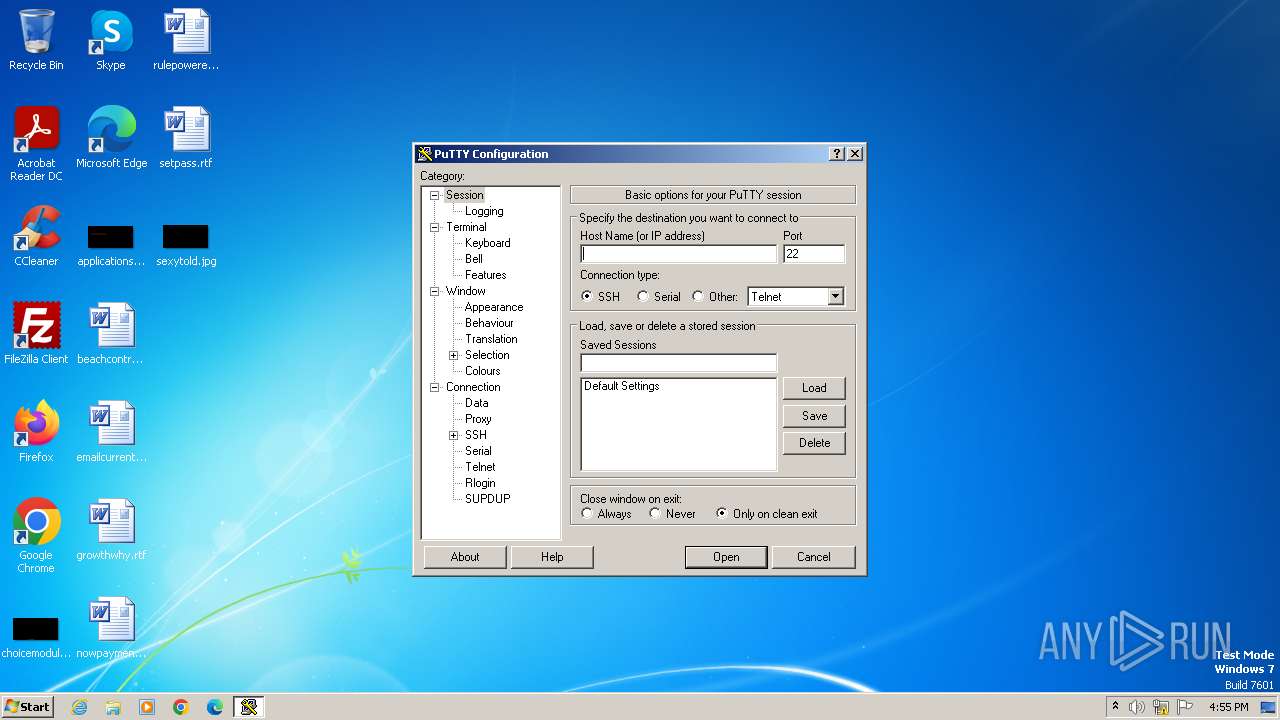Launch Microsoft Edge desktop shortcut

(x=111, y=138)
